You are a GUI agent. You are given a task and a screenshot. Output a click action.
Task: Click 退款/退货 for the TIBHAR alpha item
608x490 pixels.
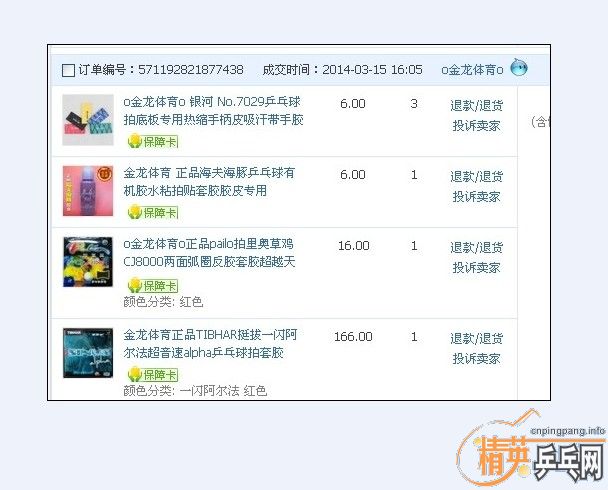coord(476,338)
